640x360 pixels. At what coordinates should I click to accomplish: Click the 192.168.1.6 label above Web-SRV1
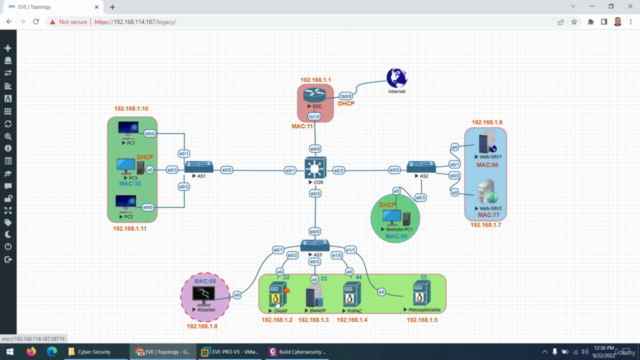[x=487, y=122]
